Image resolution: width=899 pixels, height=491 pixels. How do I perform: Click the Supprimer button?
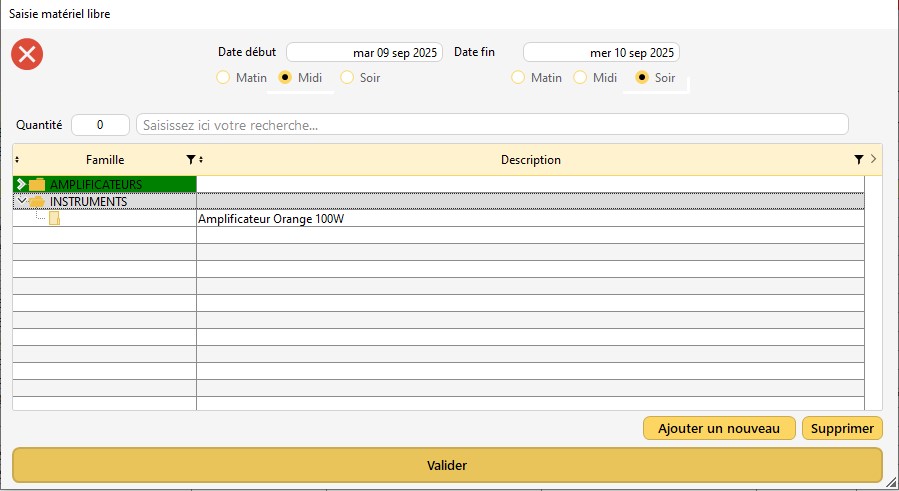coord(842,428)
